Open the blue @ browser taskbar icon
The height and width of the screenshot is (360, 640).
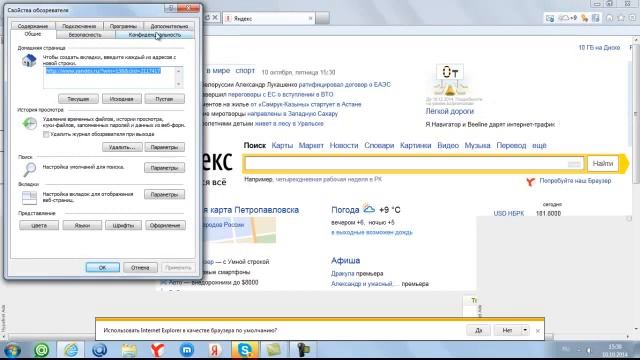point(99,350)
